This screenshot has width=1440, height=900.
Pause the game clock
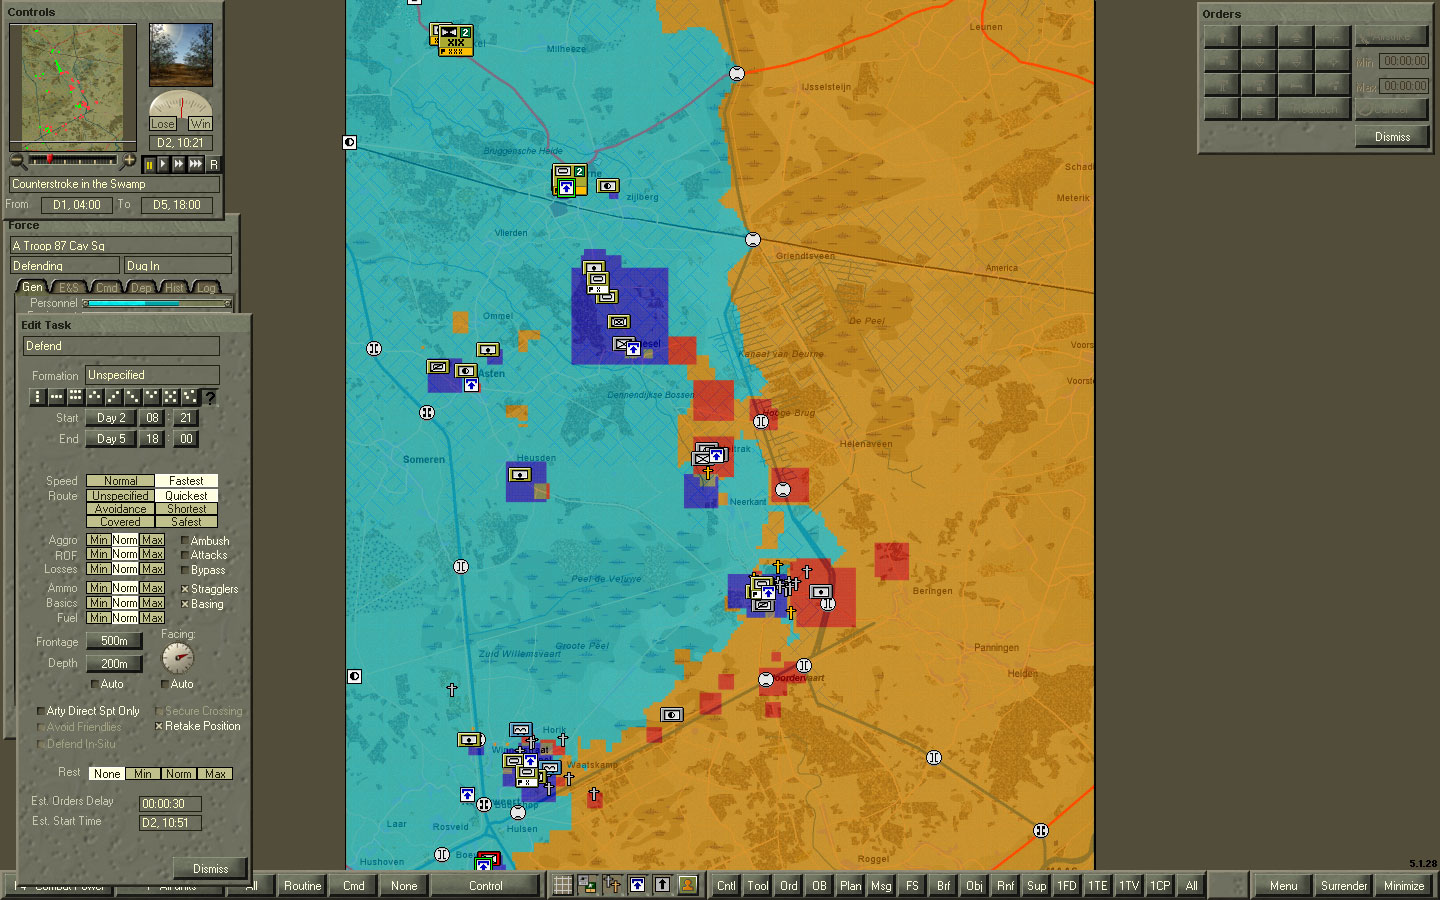click(x=149, y=163)
